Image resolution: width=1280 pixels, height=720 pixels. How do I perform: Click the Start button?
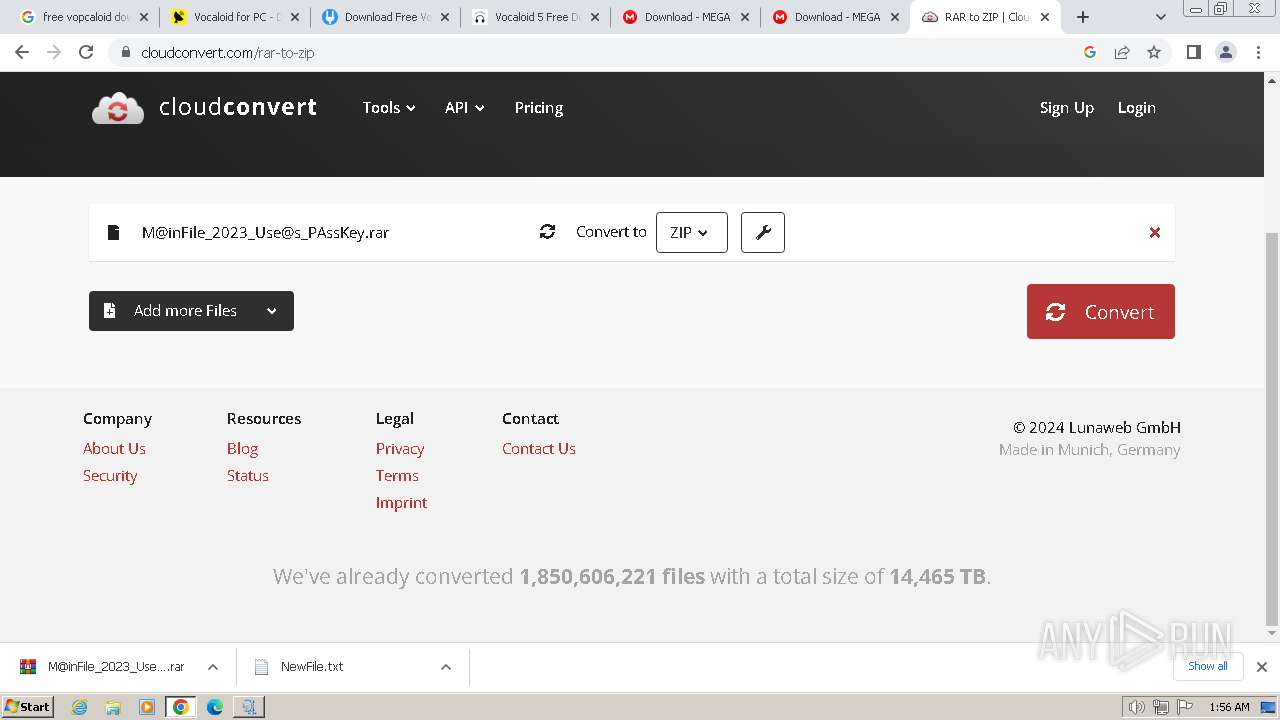click(28, 707)
